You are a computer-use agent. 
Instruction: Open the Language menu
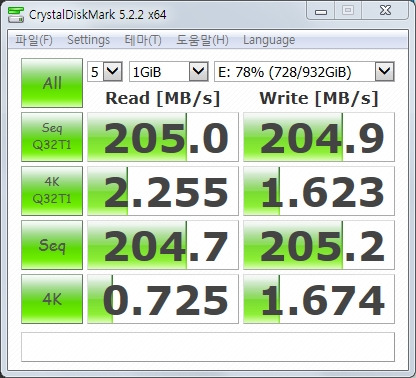tap(269, 40)
